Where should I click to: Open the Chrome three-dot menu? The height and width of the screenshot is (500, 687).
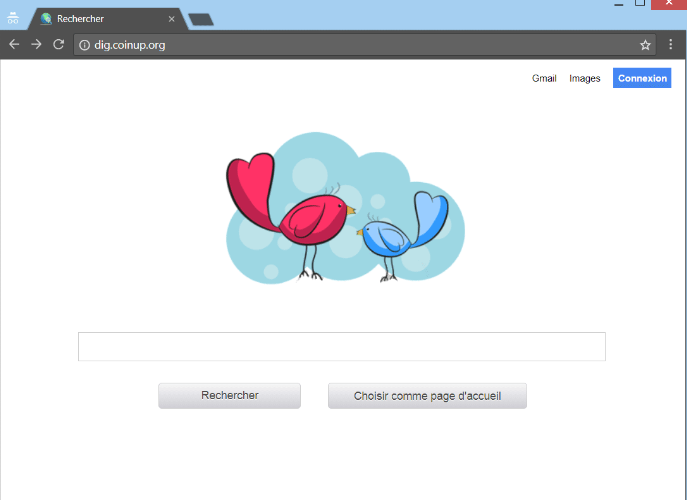(x=670, y=44)
